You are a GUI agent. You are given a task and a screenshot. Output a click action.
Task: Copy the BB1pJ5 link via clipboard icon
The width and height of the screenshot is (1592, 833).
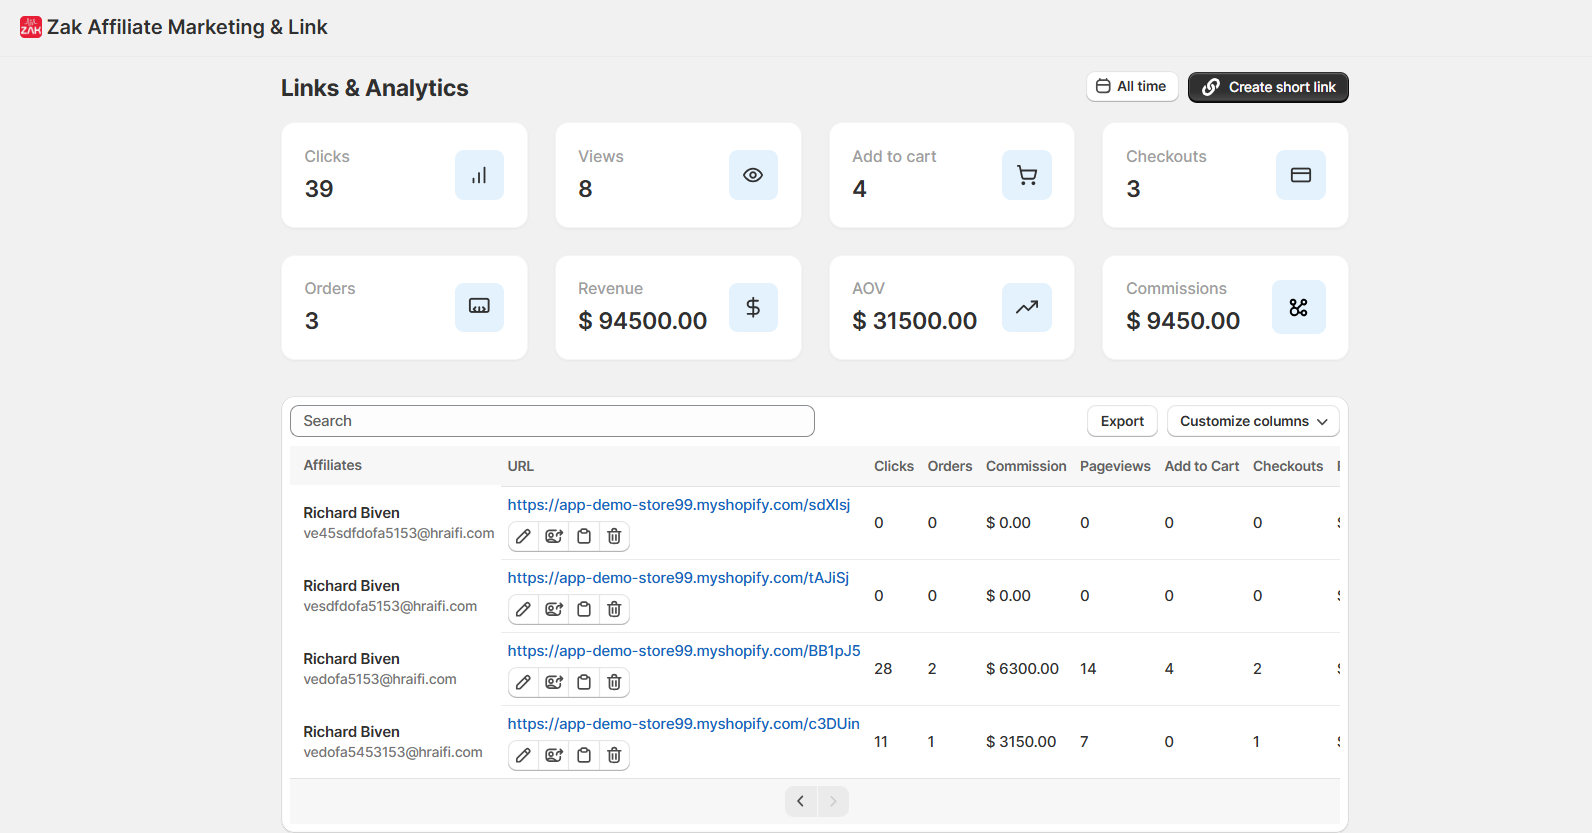click(x=584, y=682)
